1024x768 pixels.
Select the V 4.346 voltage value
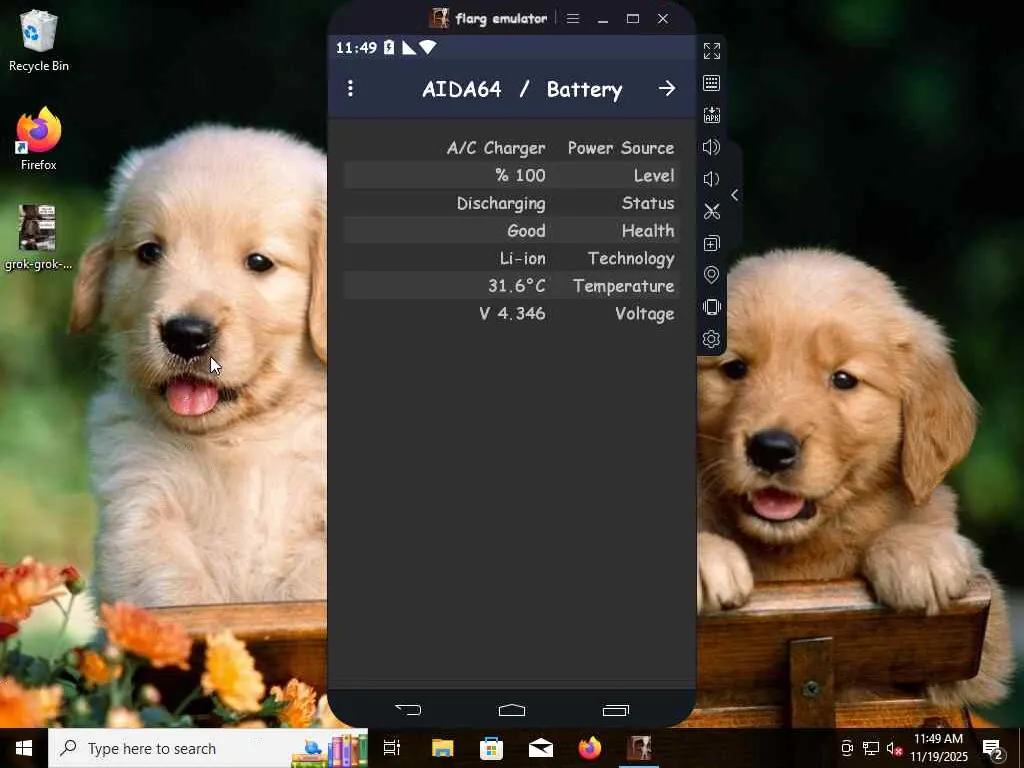(x=512, y=313)
